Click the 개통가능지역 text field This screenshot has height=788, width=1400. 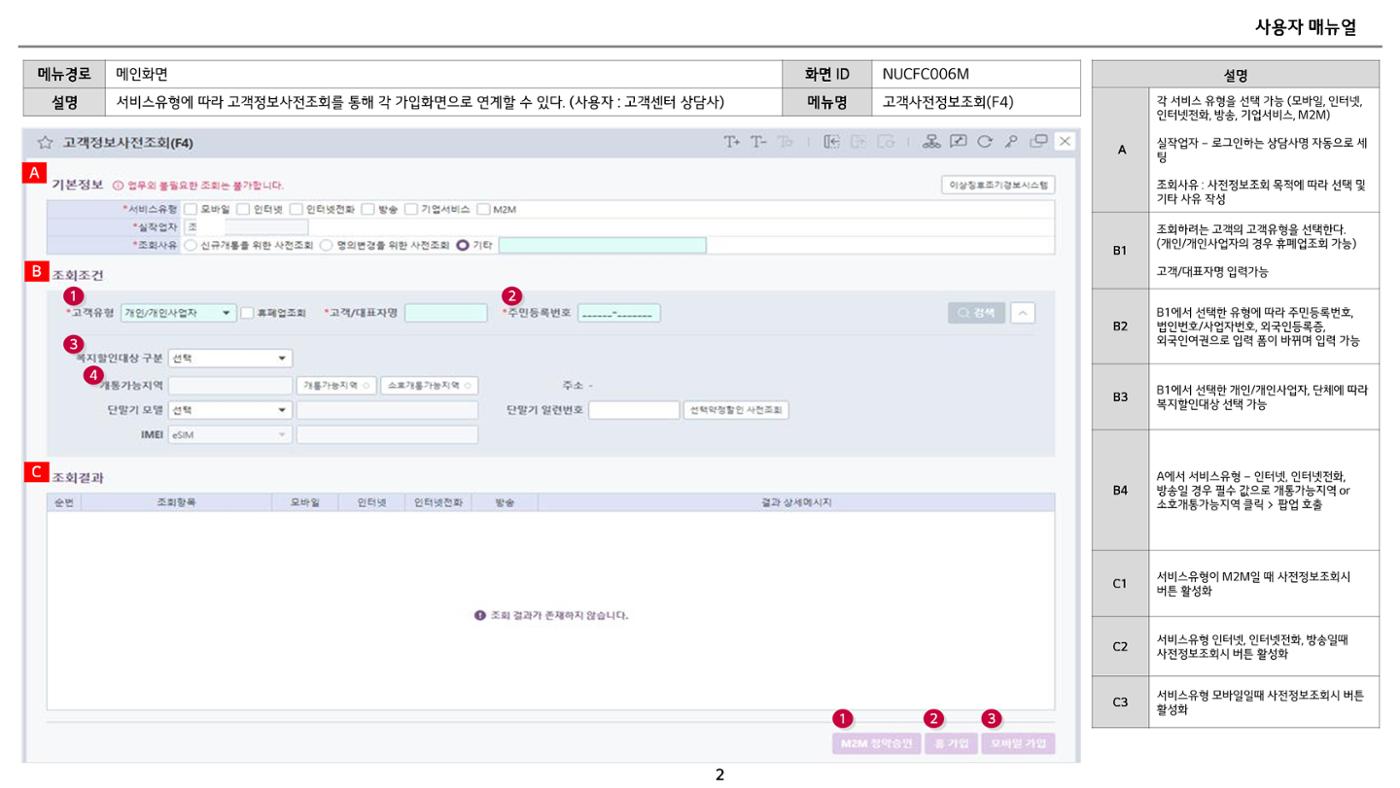230,385
